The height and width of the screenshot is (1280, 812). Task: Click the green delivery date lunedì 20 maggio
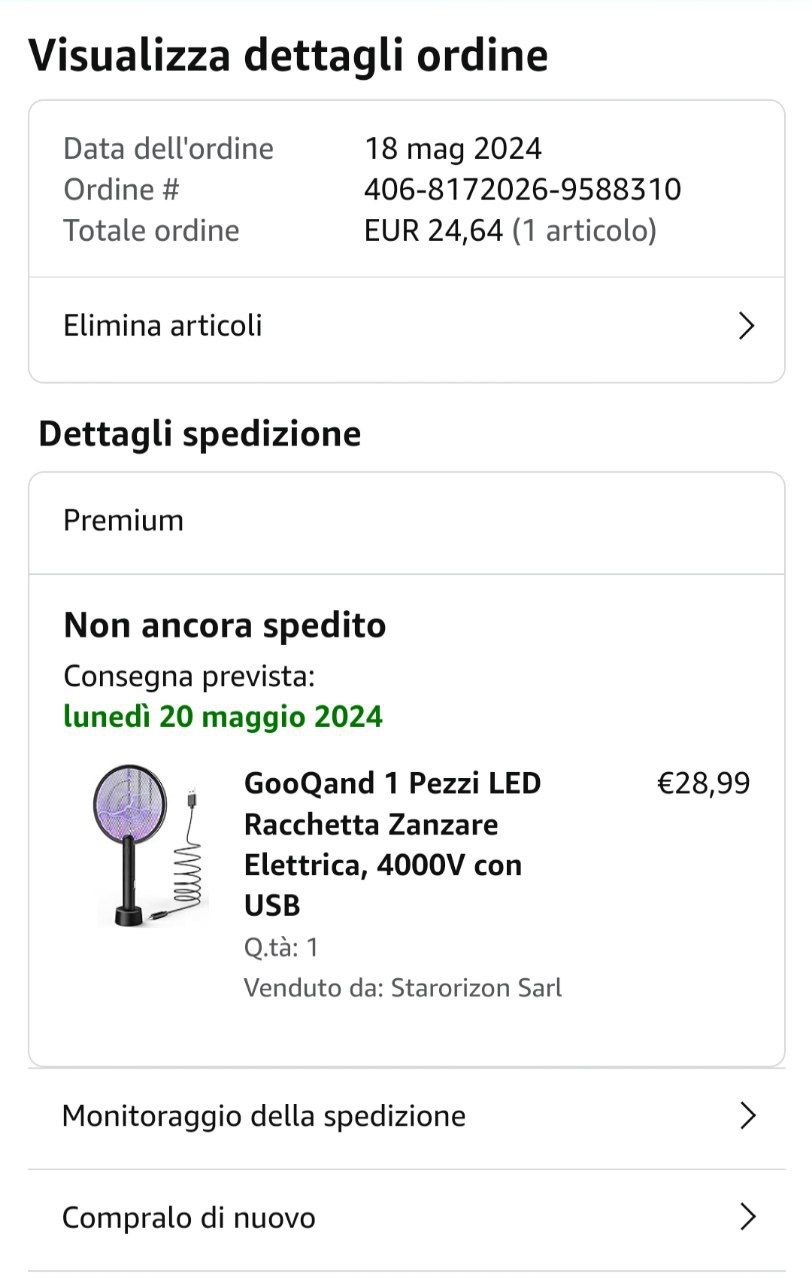tap(223, 717)
